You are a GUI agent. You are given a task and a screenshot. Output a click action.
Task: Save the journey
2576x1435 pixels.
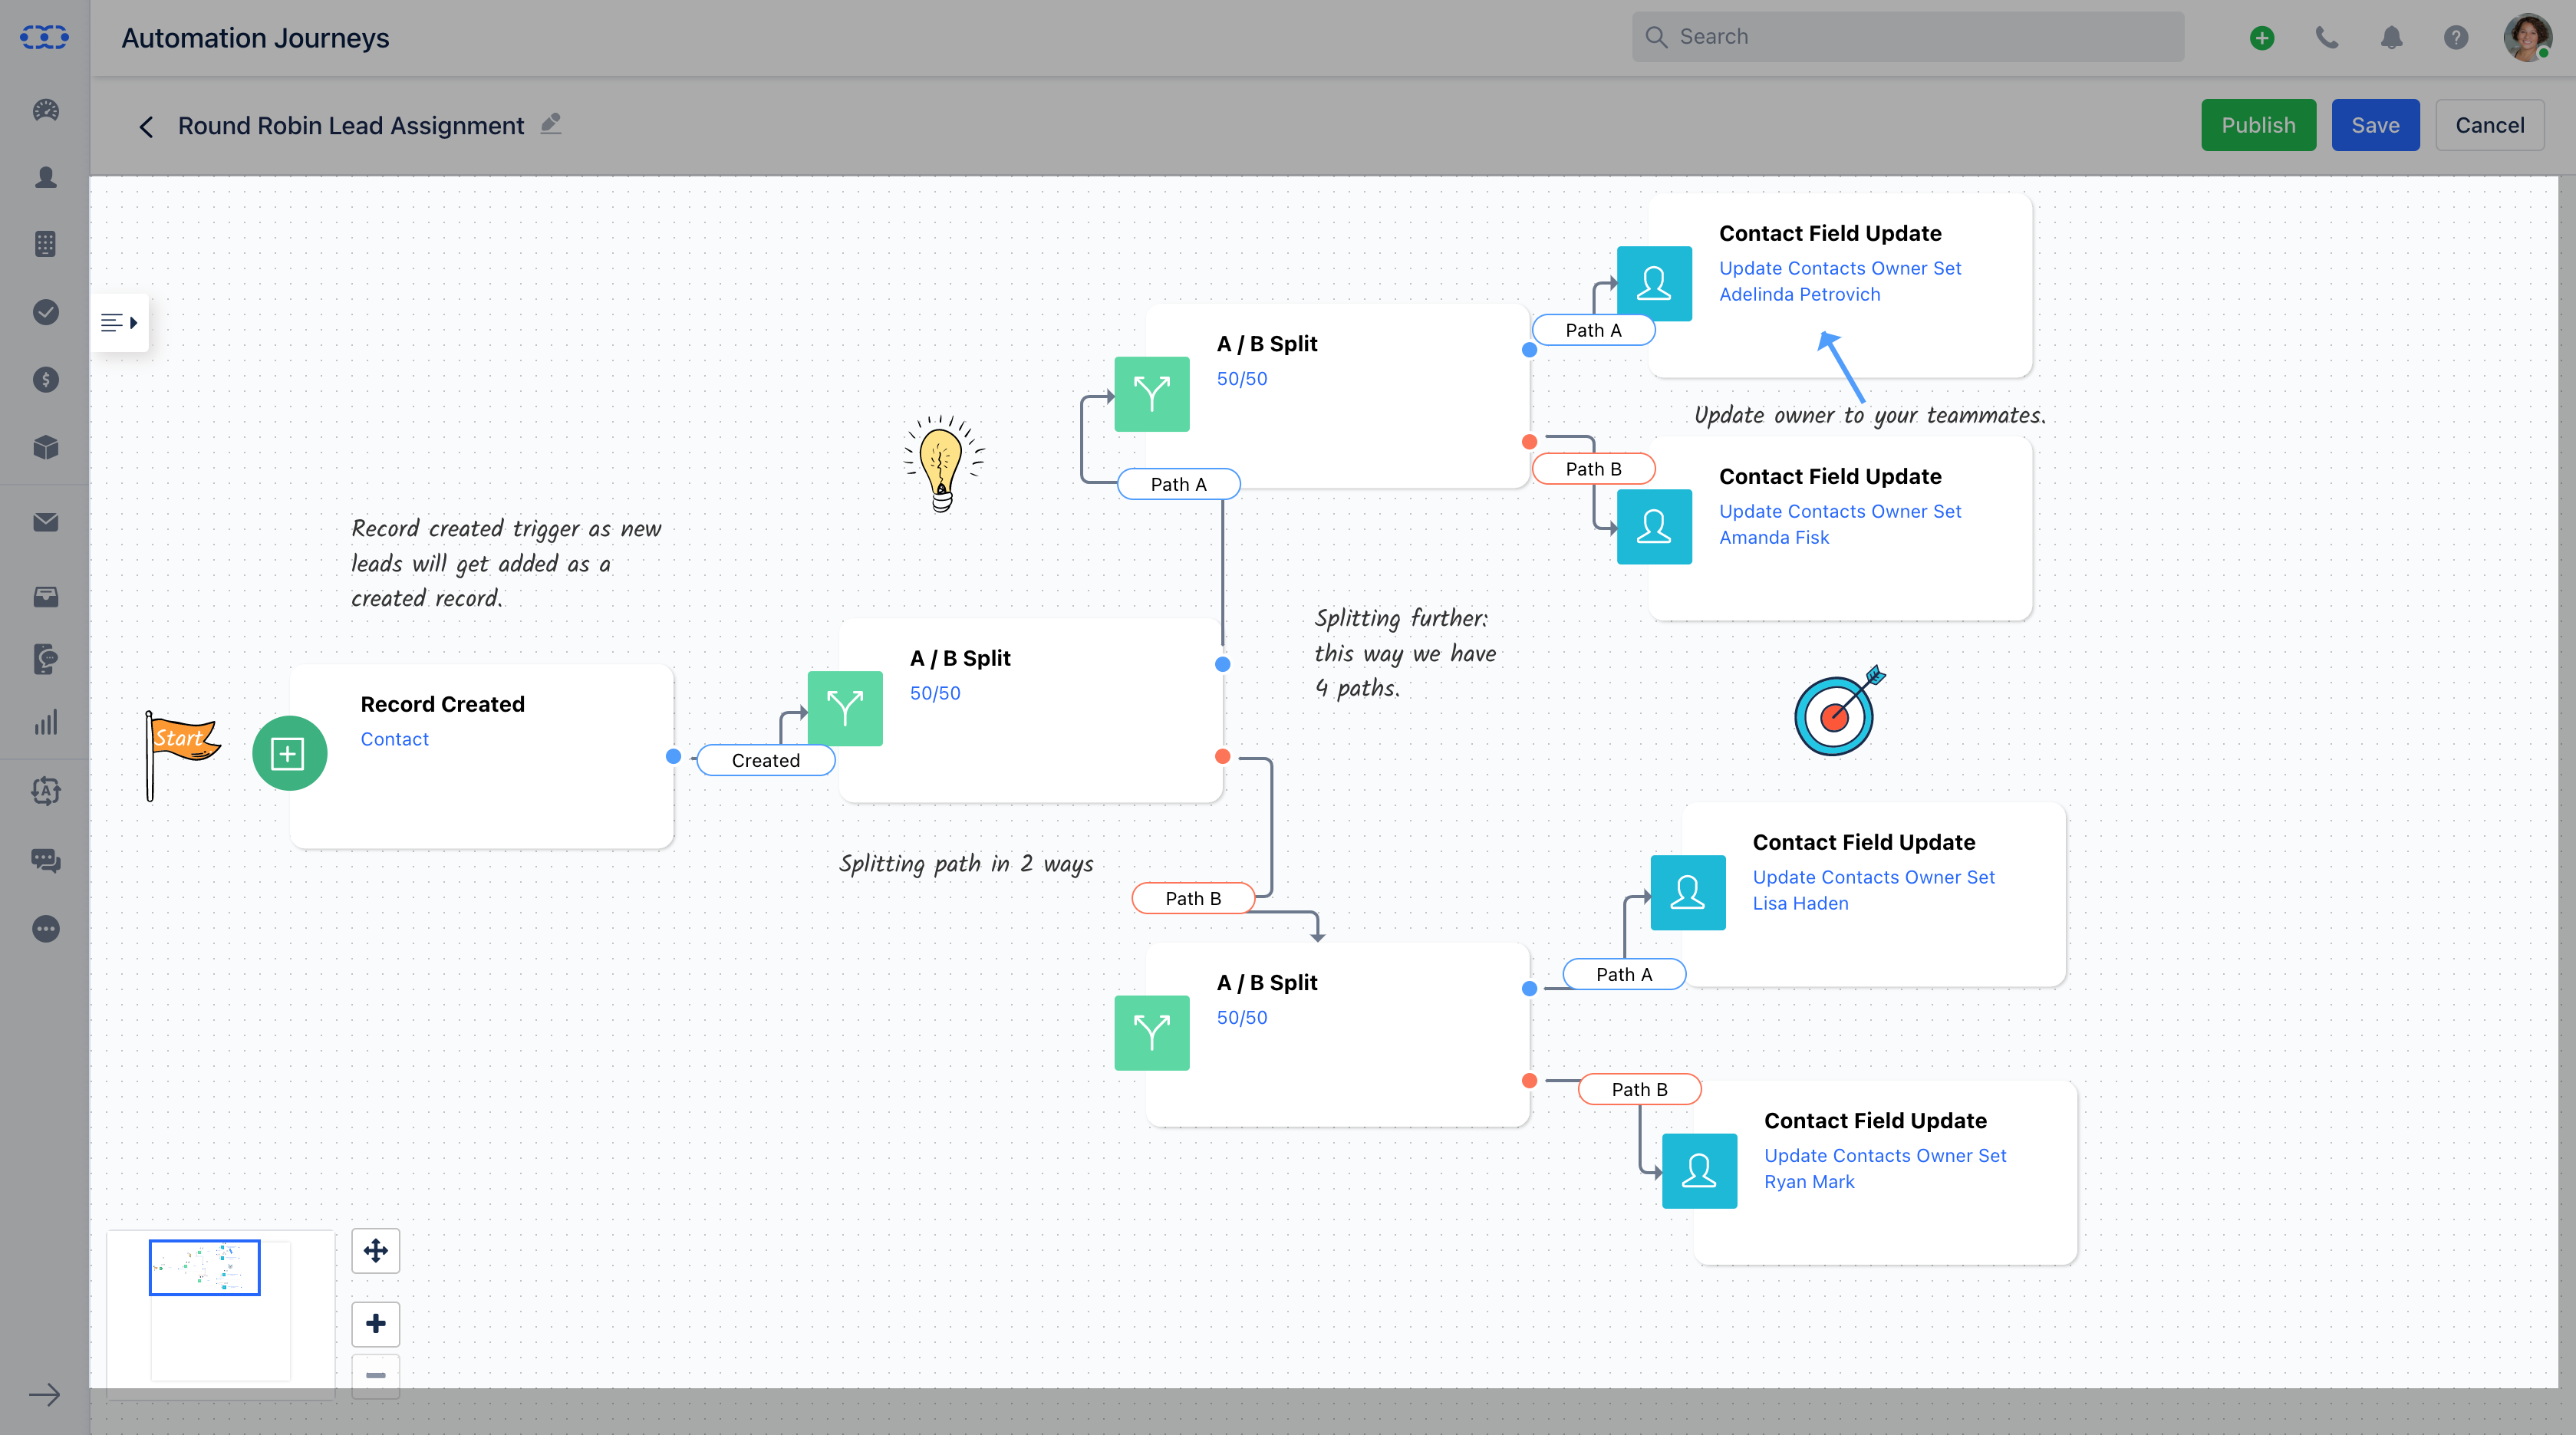tap(2375, 125)
